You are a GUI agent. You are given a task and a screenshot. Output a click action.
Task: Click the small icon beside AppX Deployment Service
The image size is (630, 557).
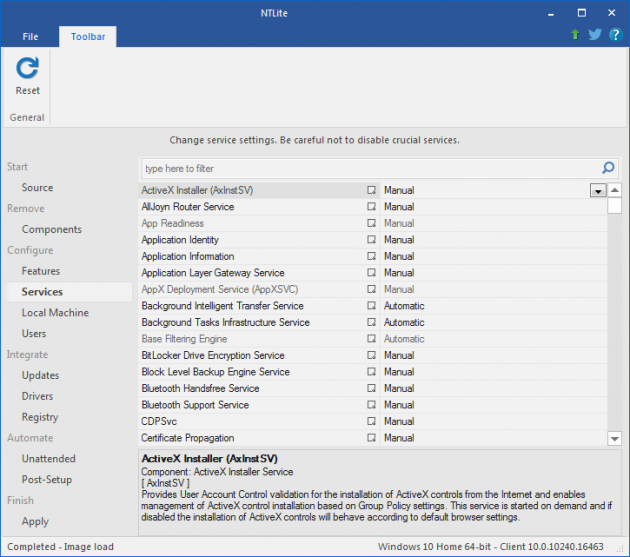point(371,289)
